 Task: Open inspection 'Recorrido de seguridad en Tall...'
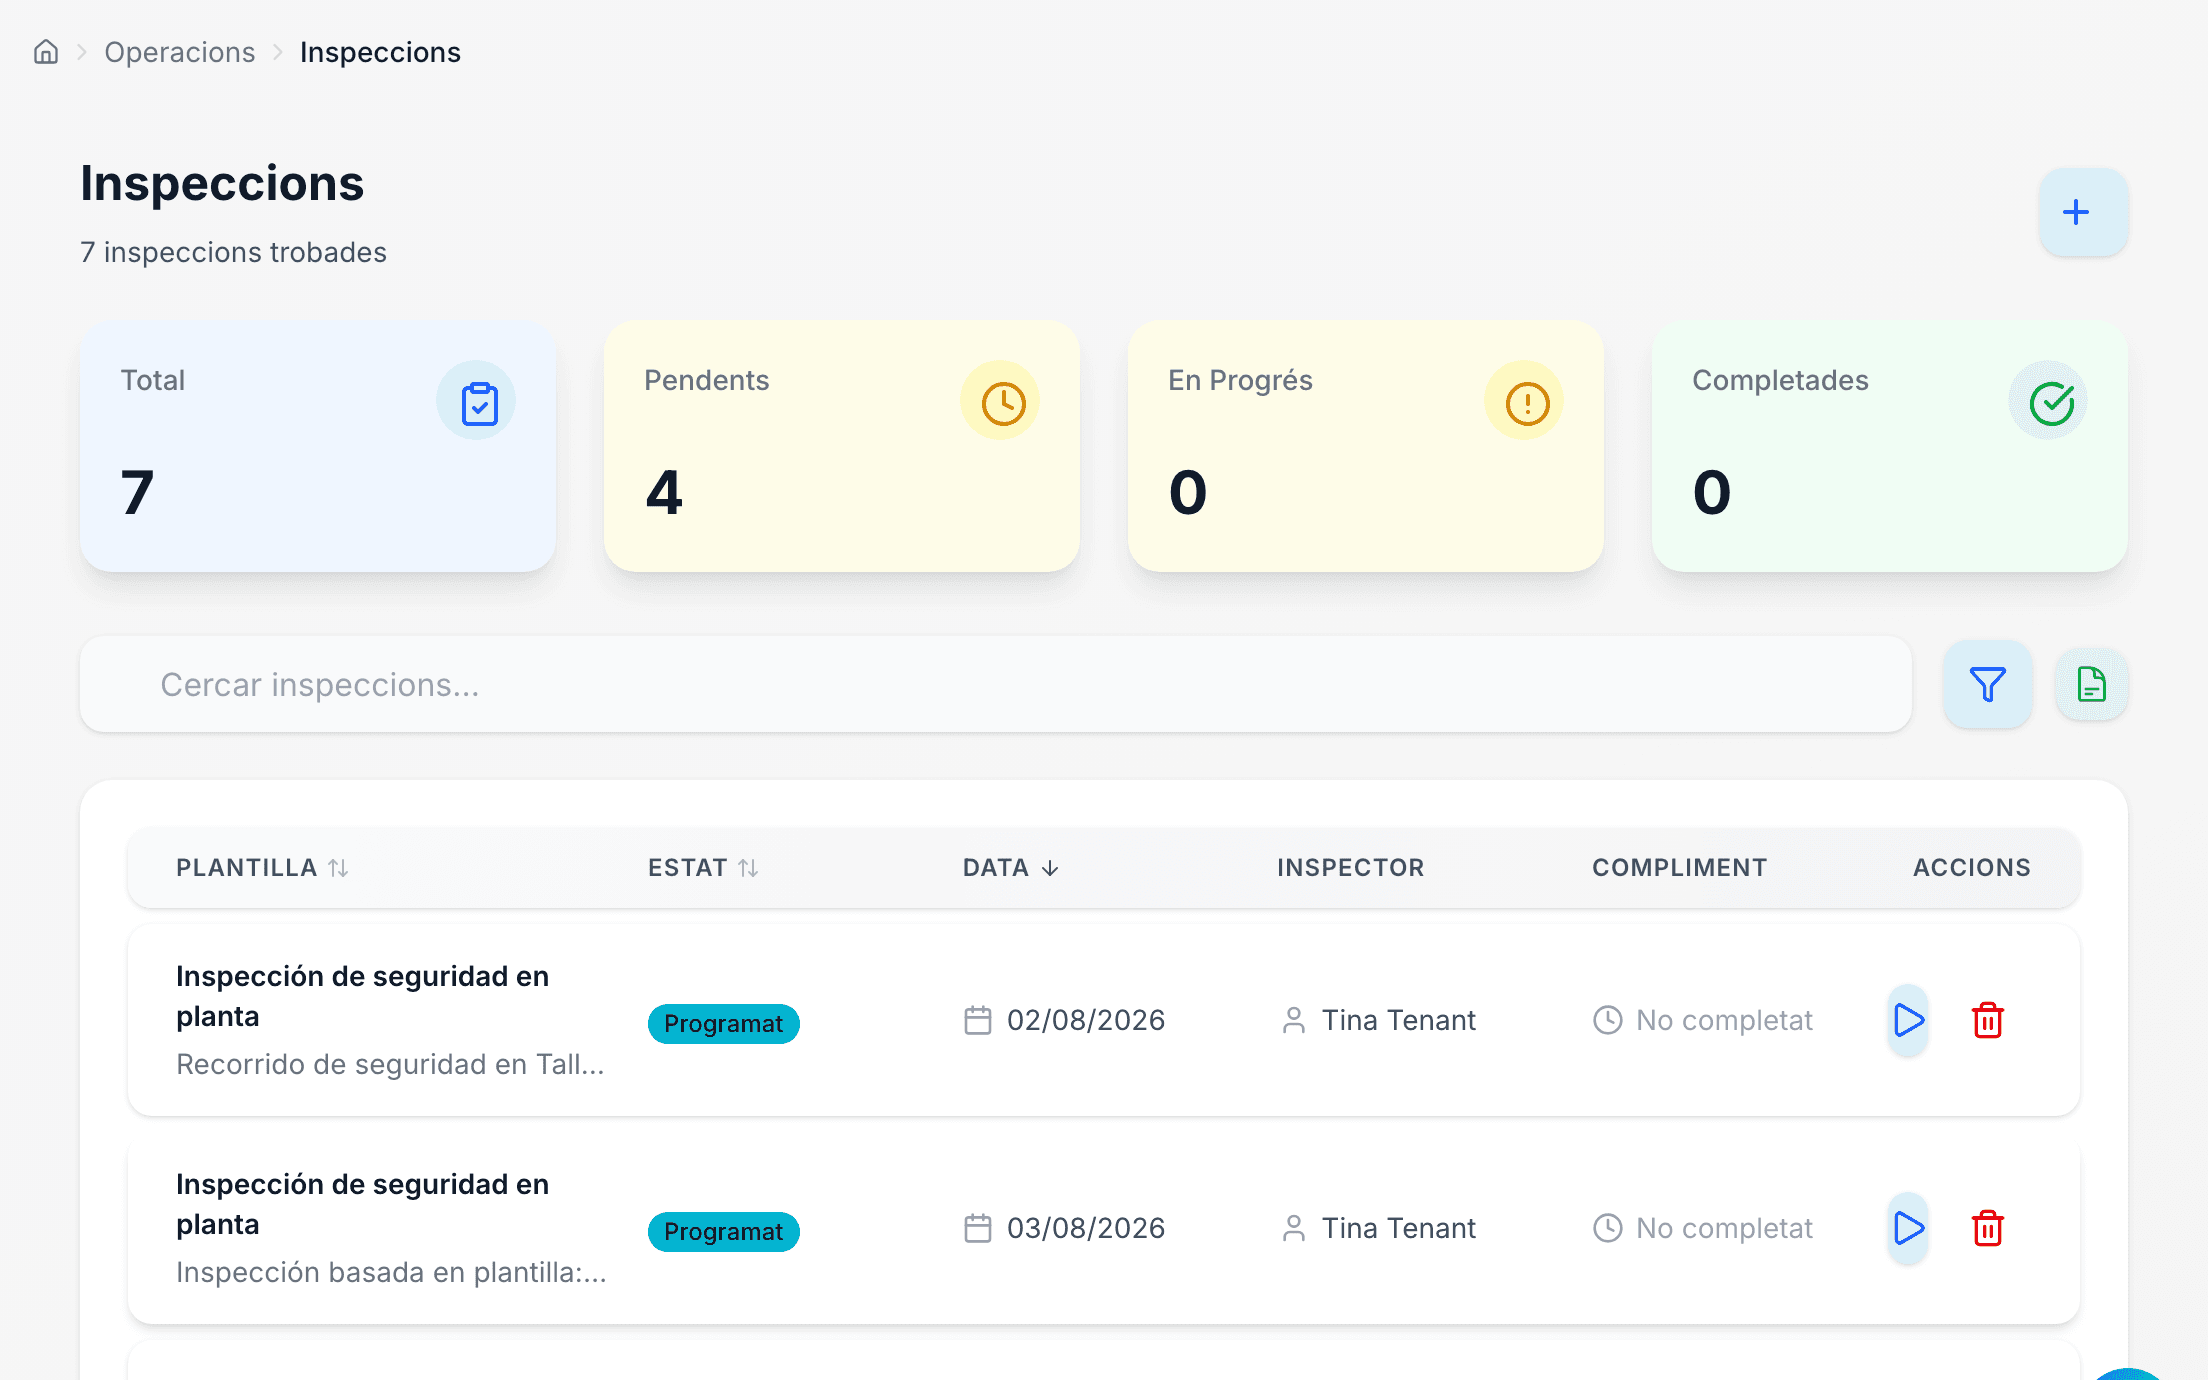coord(390,1064)
